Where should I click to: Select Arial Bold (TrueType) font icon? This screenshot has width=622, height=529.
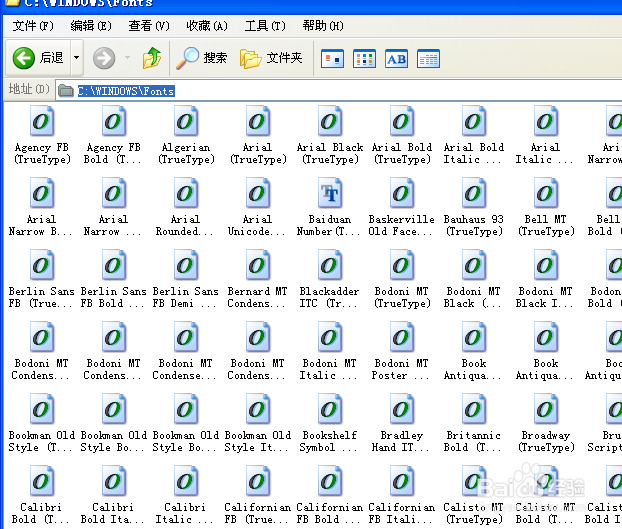click(x=402, y=121)
